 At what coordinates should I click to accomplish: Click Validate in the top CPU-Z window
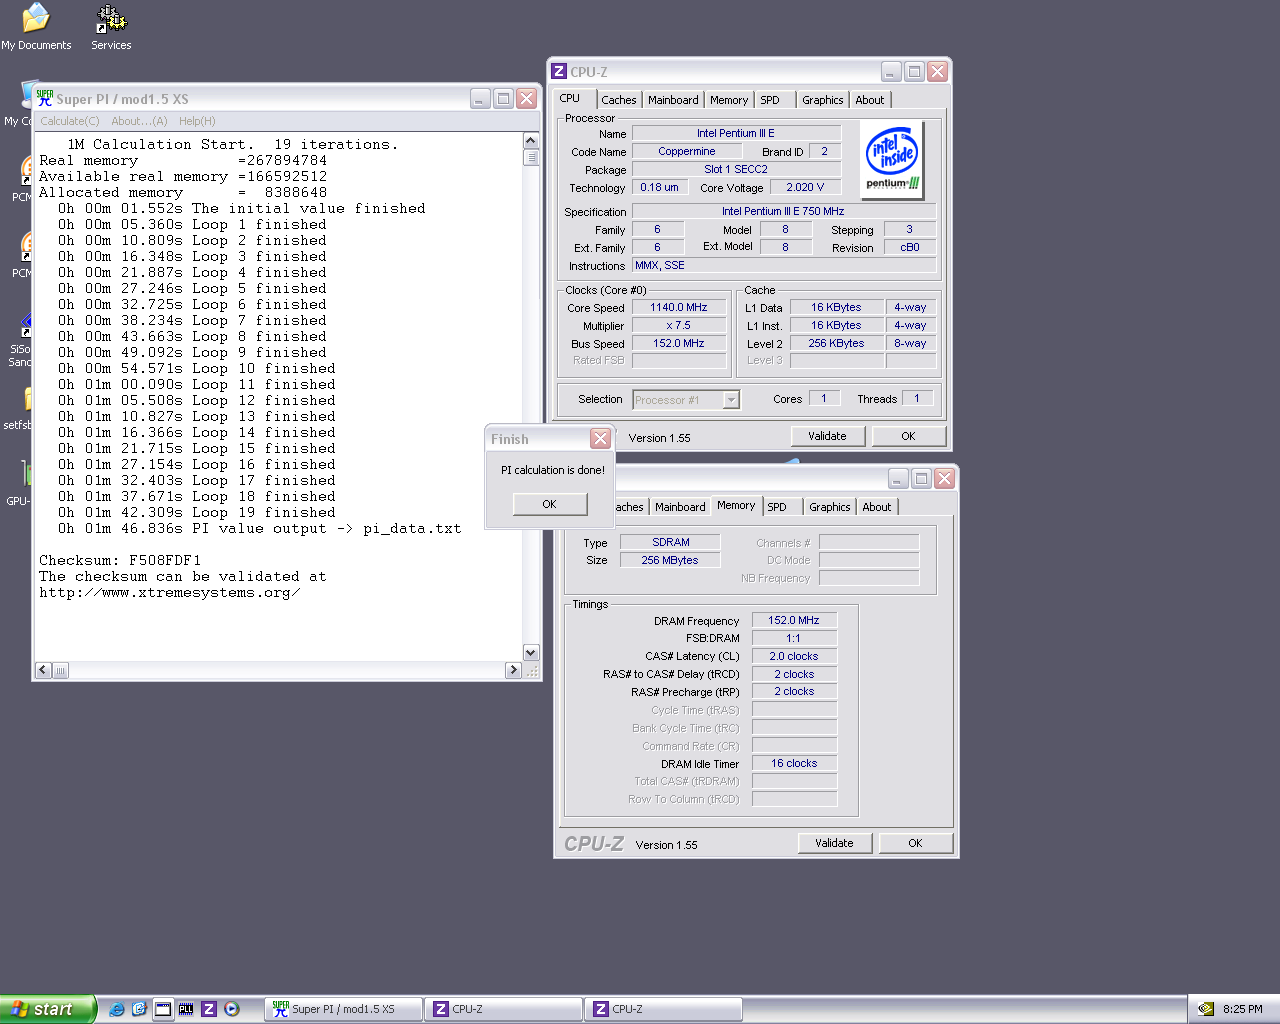point(827,436)
